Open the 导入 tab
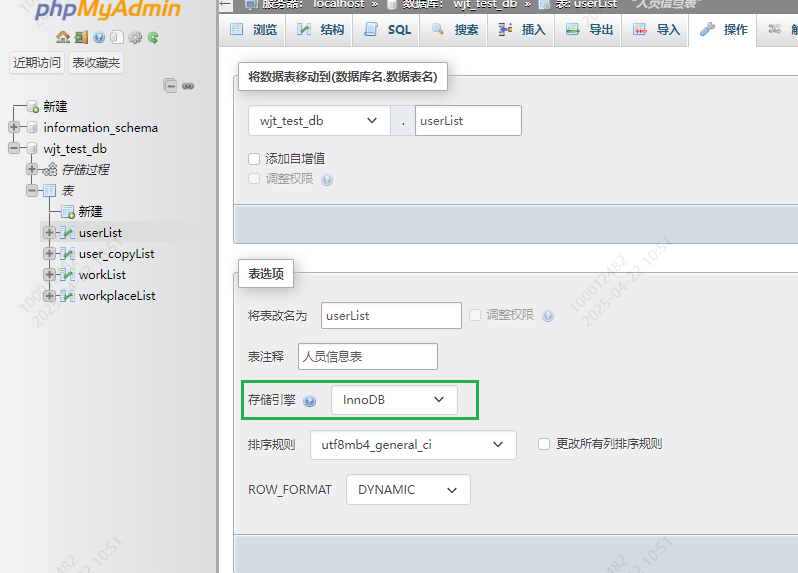This screenshot has height=573, width=798. click(656, 30)
